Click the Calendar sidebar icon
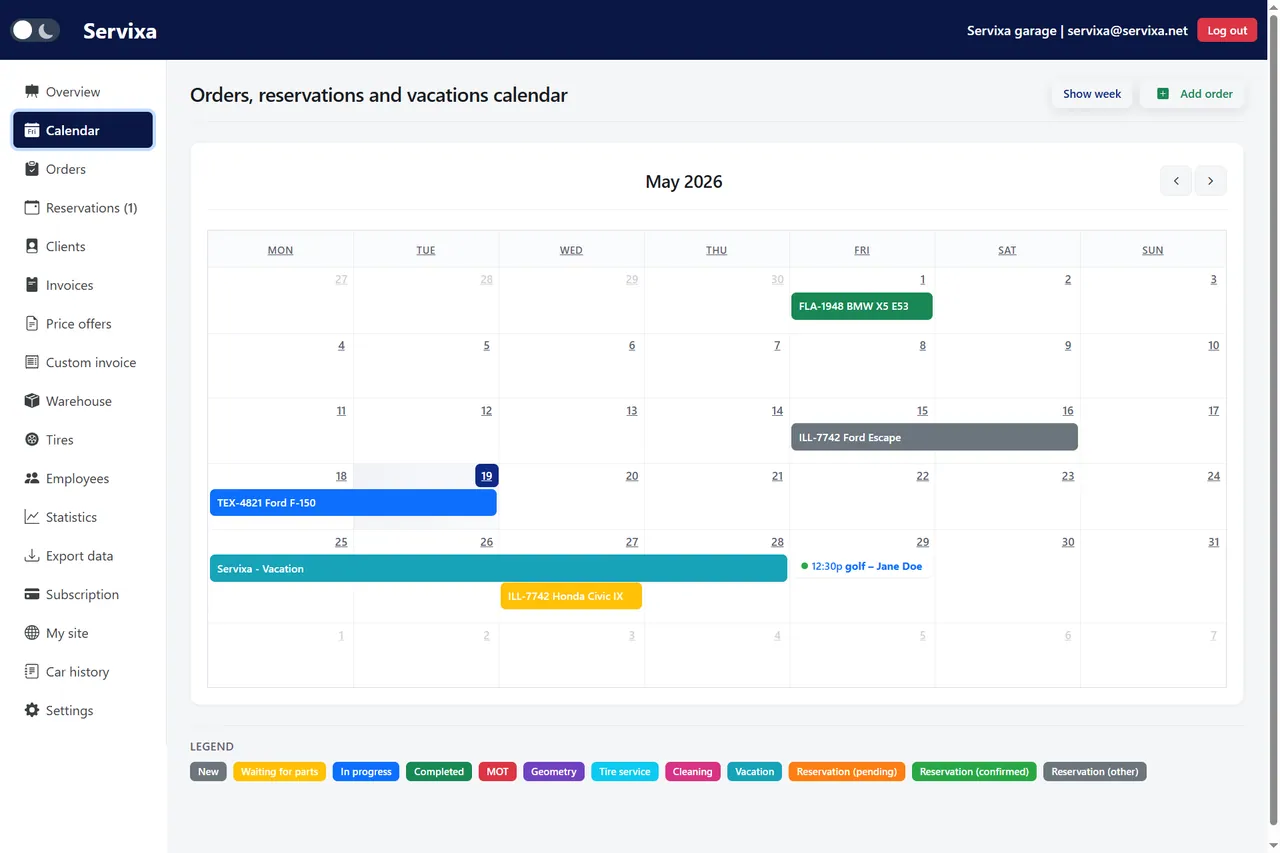This screenshot has width=1280, height=853. click(32, 131)
